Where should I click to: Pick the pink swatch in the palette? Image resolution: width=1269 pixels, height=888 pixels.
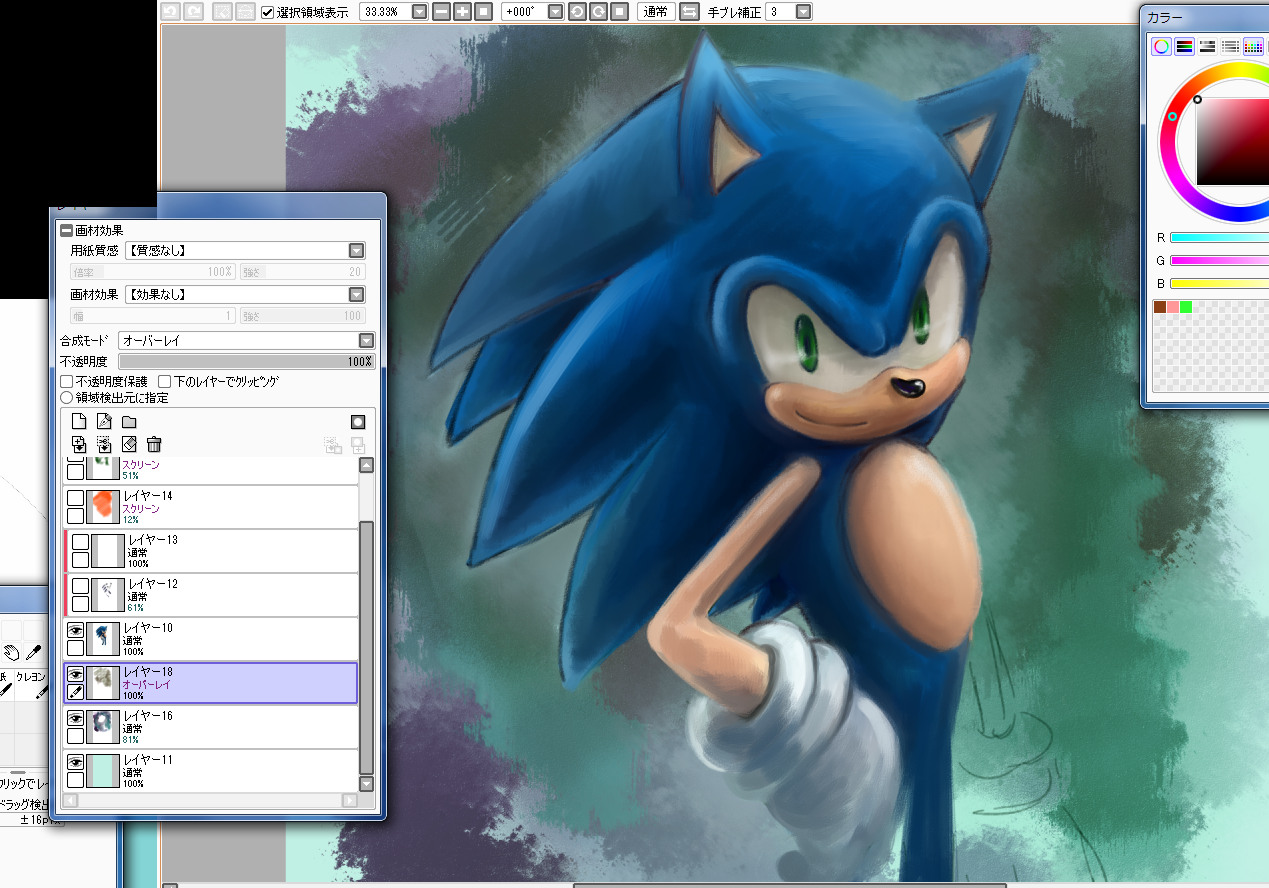click(x=1173, y=307)
